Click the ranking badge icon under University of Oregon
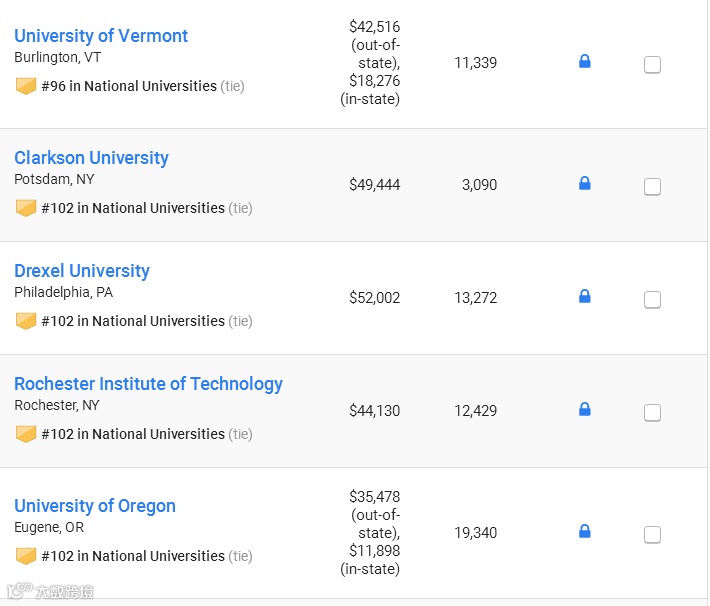Image resolution: width=710 pixels, height=606 pixels. pyautogui.click(x=26, y=557)
